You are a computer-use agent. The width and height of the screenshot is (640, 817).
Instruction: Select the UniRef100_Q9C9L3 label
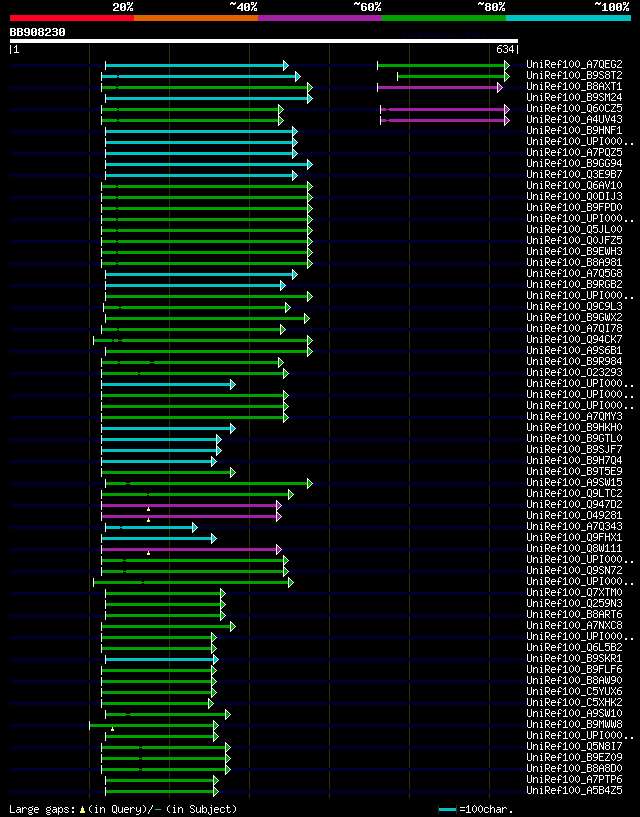[574, 306]
